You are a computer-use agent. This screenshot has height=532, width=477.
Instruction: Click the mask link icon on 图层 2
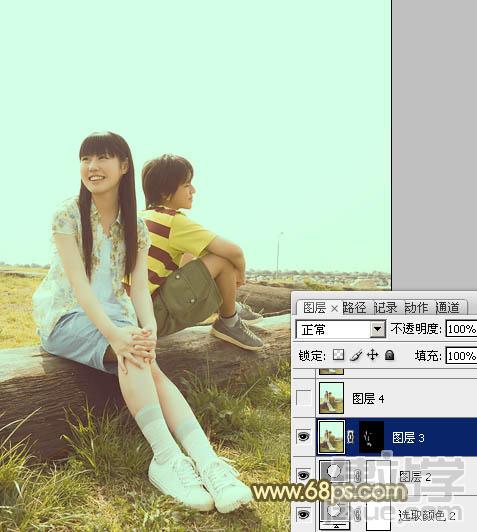pos(357,475)
